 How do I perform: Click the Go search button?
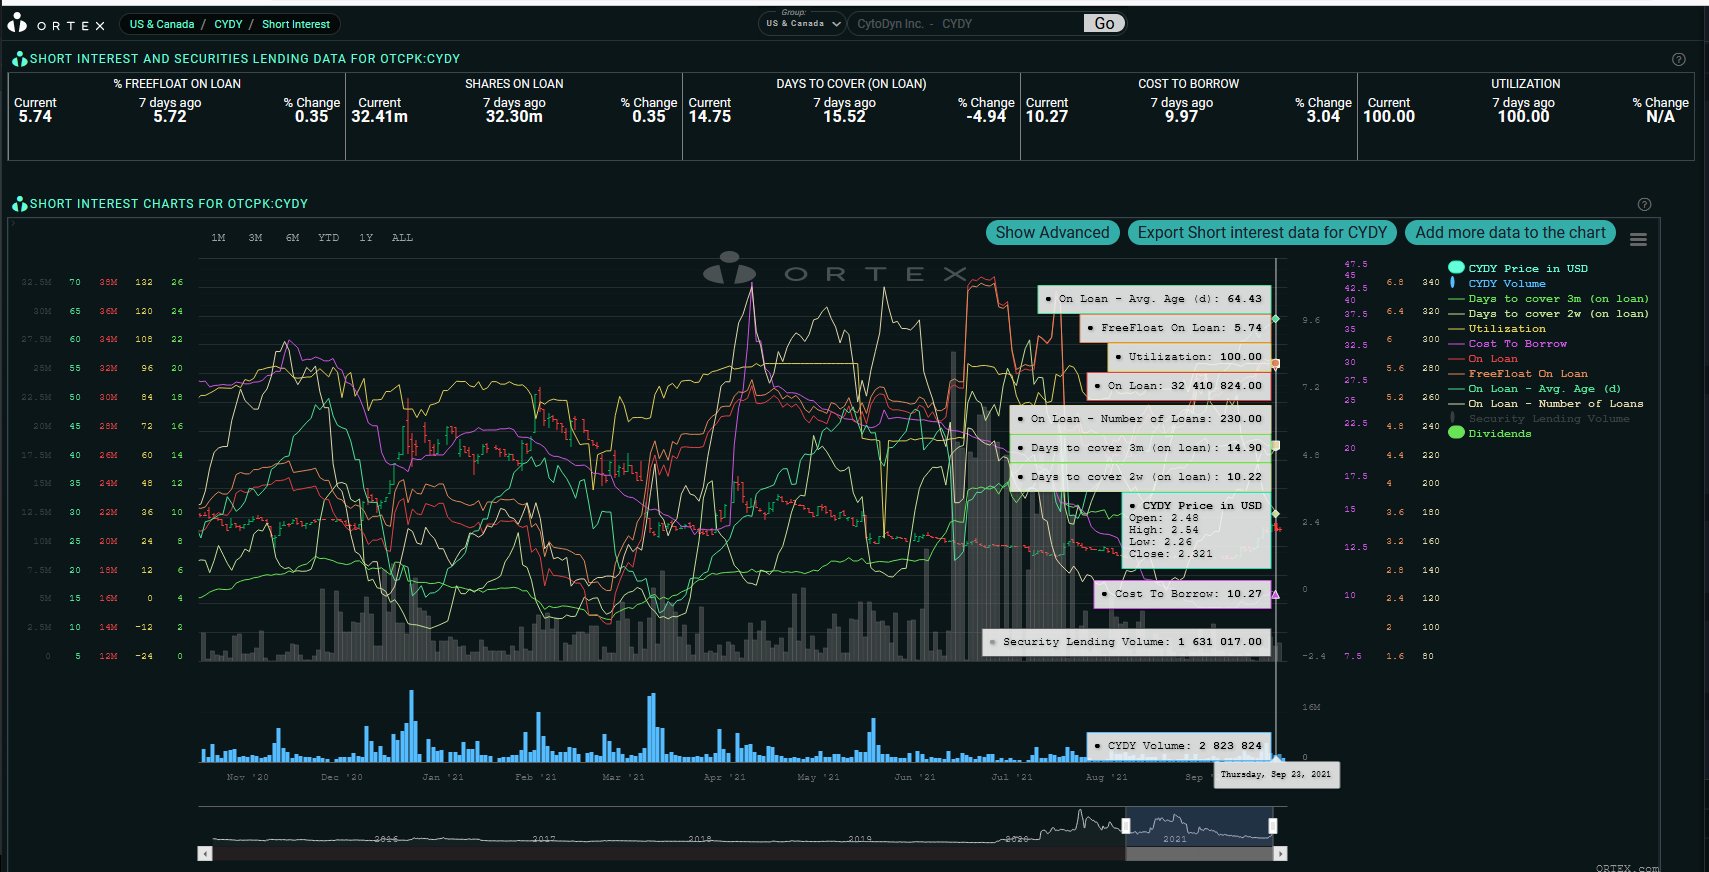(1104, 23)
